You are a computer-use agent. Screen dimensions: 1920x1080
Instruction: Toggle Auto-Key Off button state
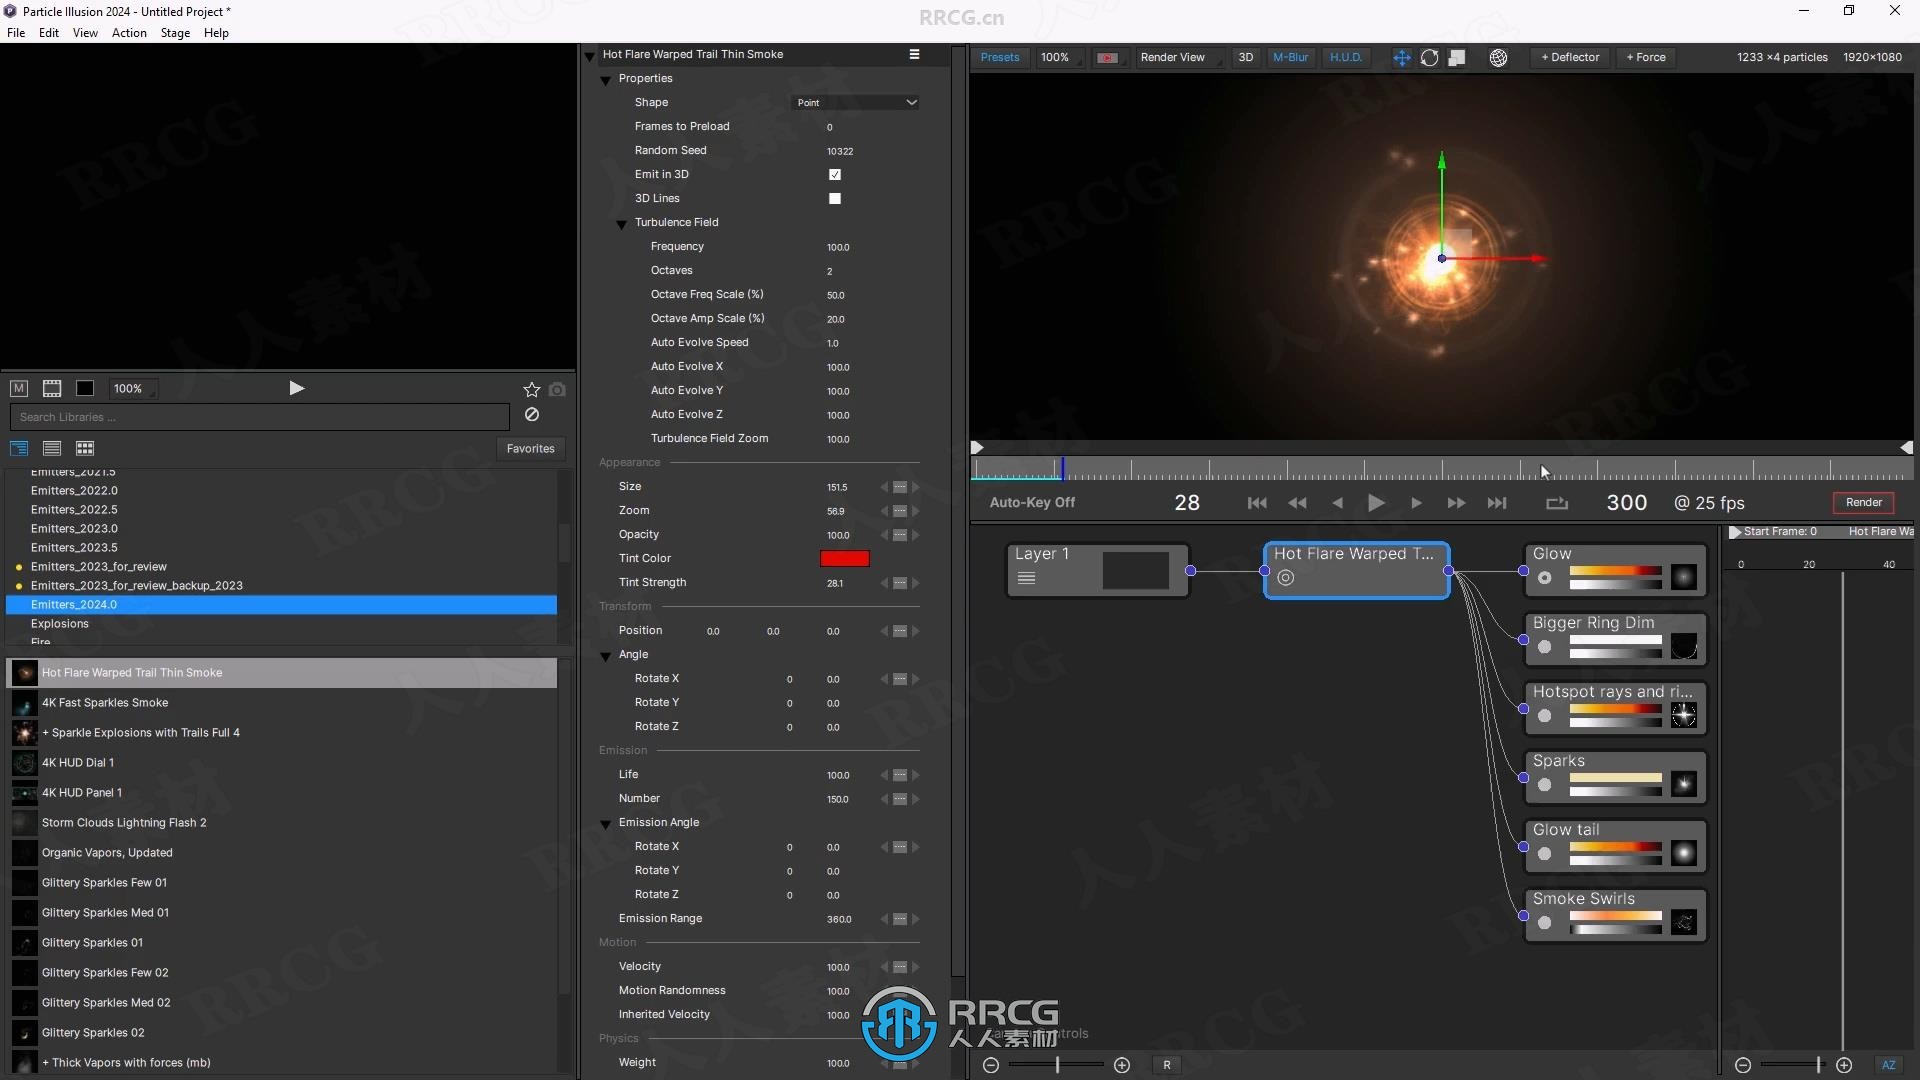pyautogui.click(x=1033, y=502)
